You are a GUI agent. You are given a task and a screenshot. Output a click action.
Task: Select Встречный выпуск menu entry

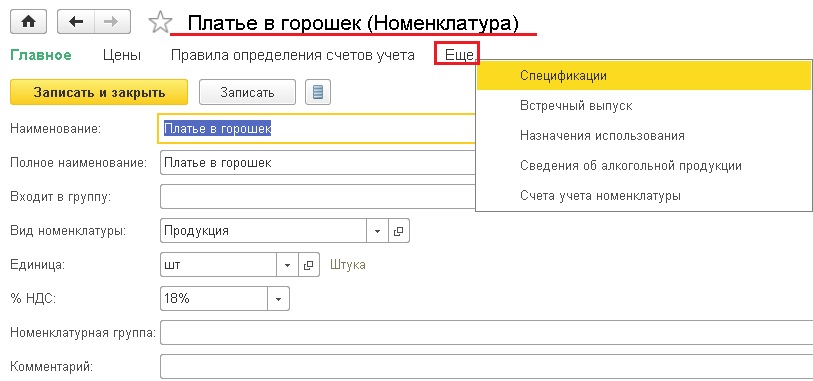pyautogui.click(x=644, y=106)
